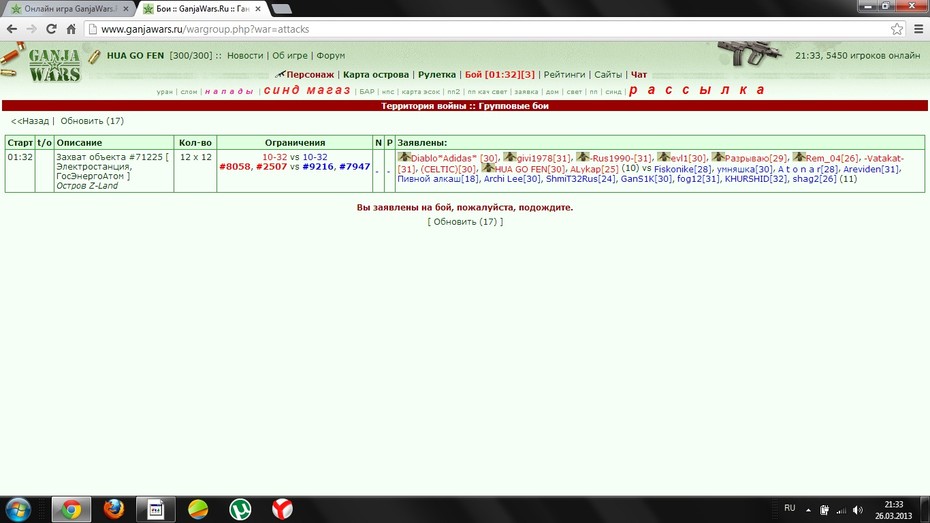Image resolution: width=930 pixels, height=523 pixels.
Task: Click the syndicate icon beside Разрываю
Action: [718, 157]
